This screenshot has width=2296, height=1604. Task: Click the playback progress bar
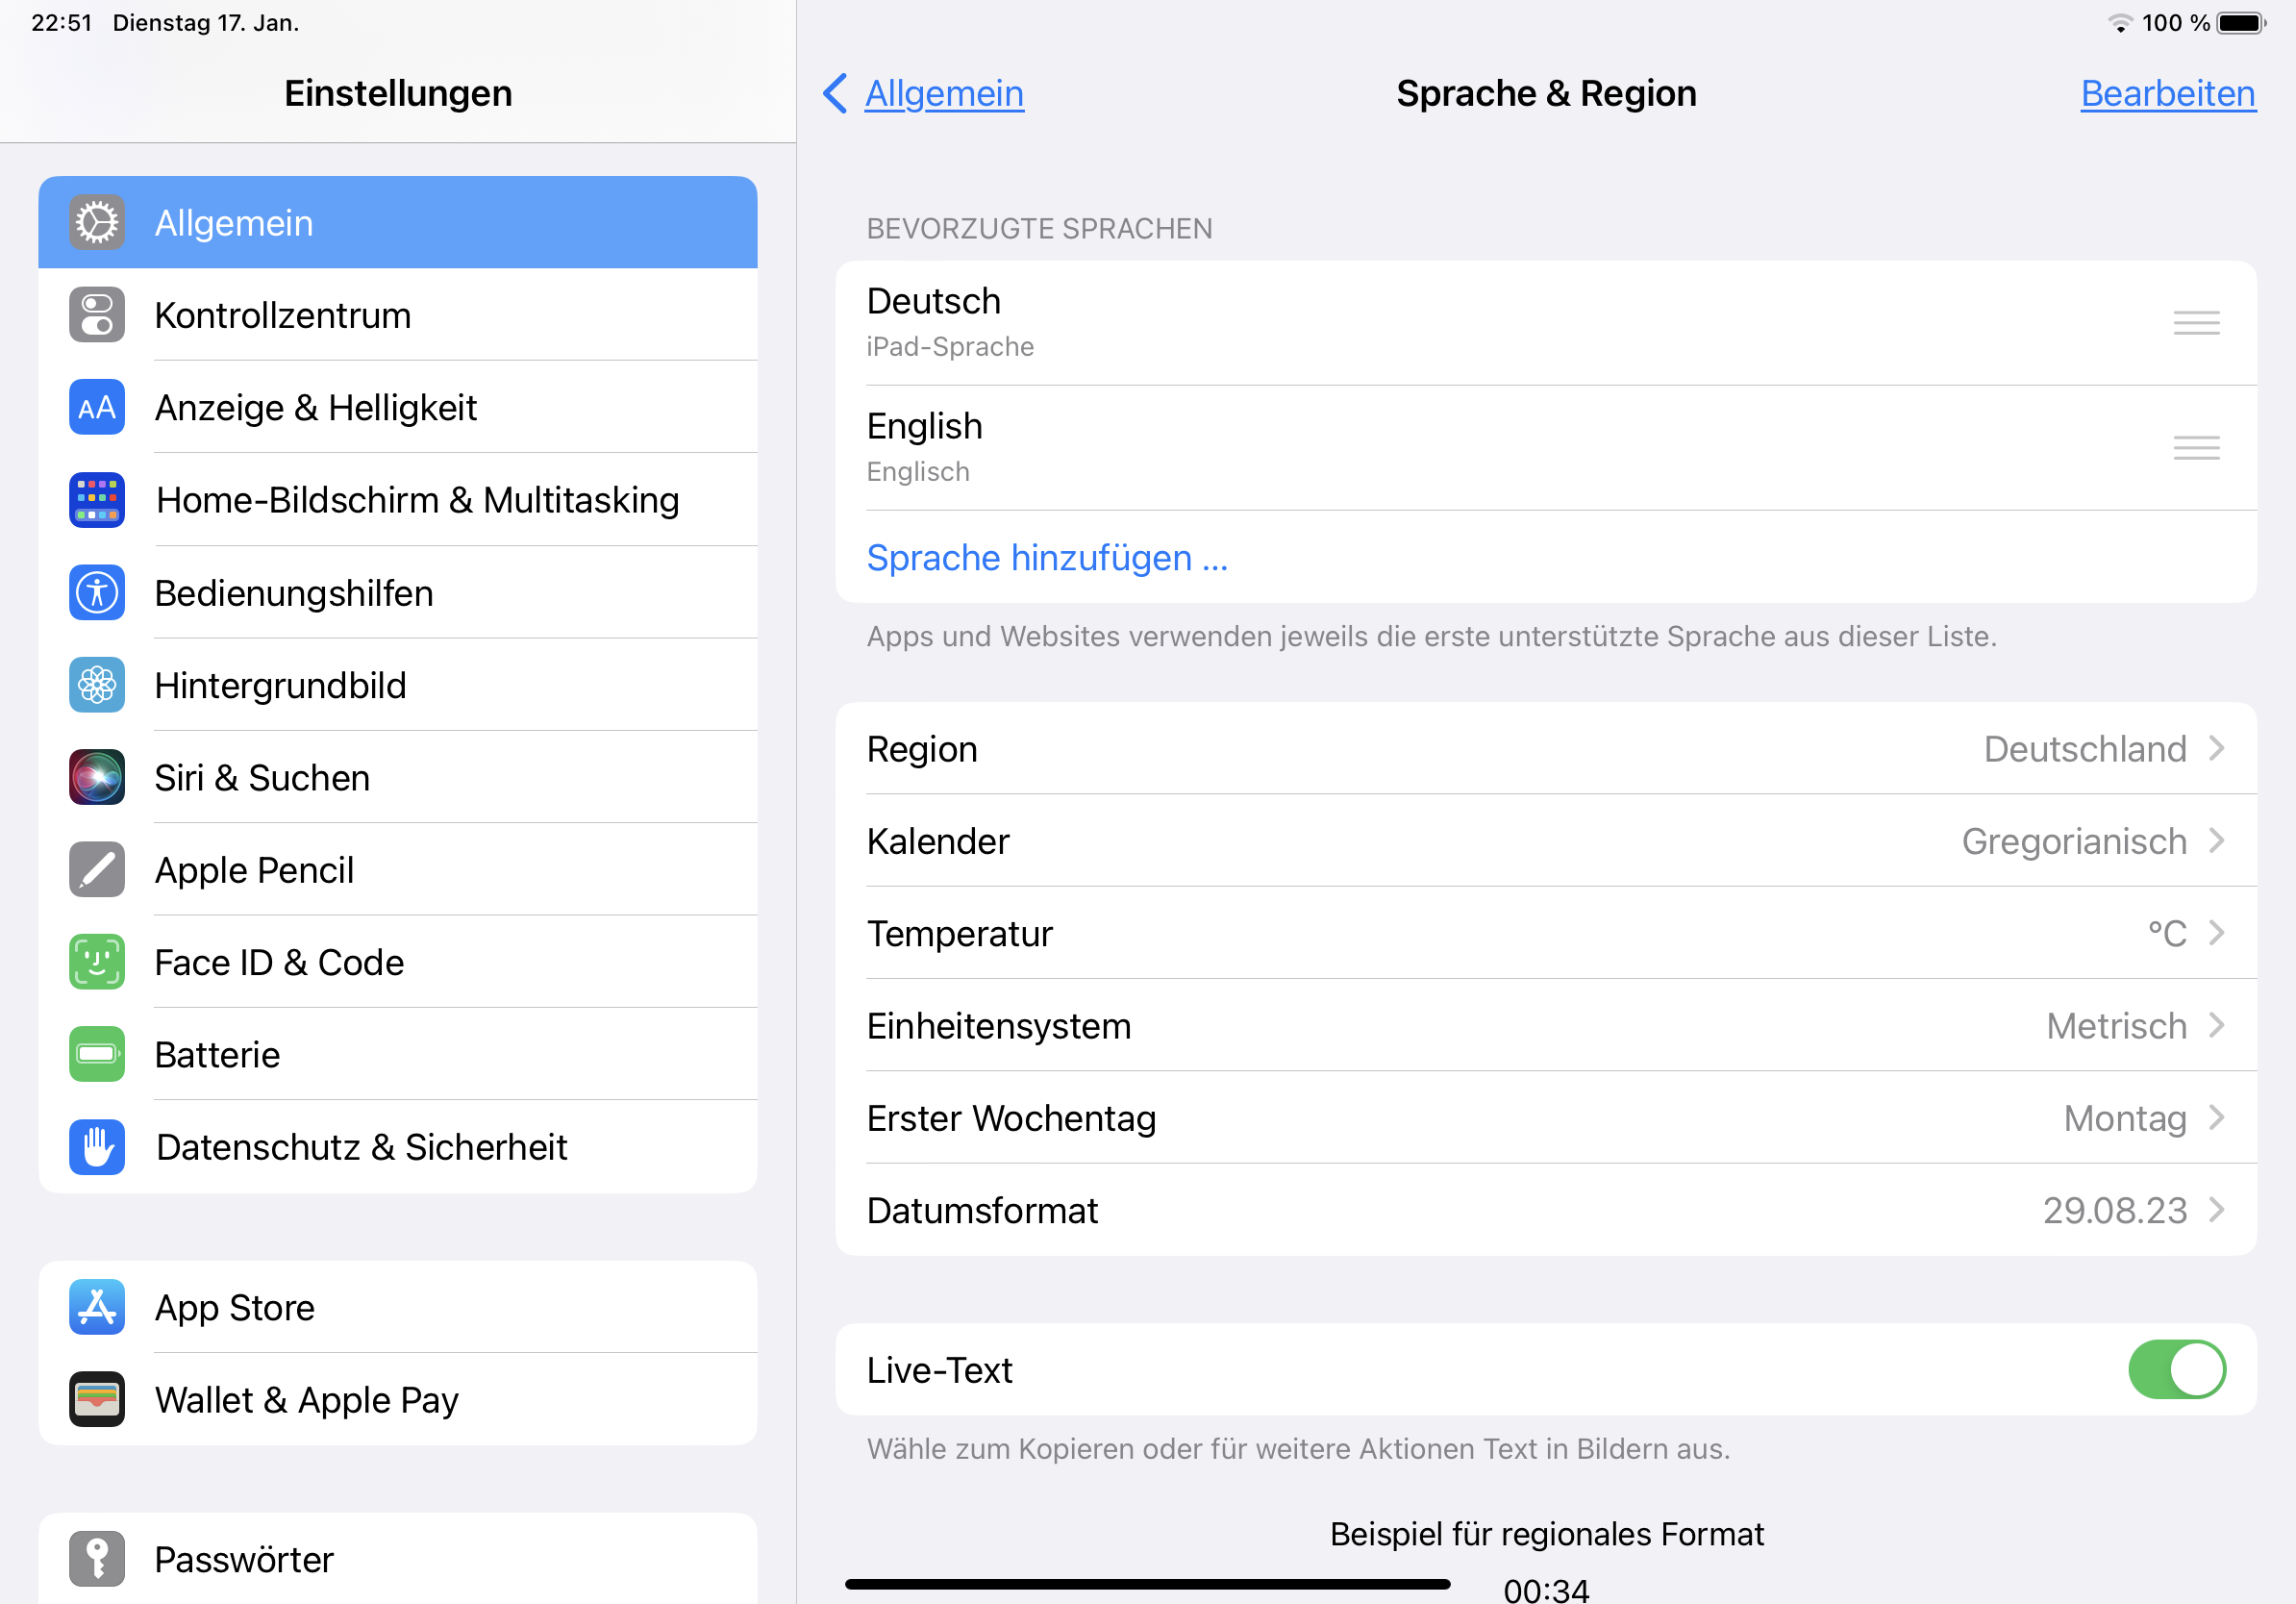tap(1147, 1584)
